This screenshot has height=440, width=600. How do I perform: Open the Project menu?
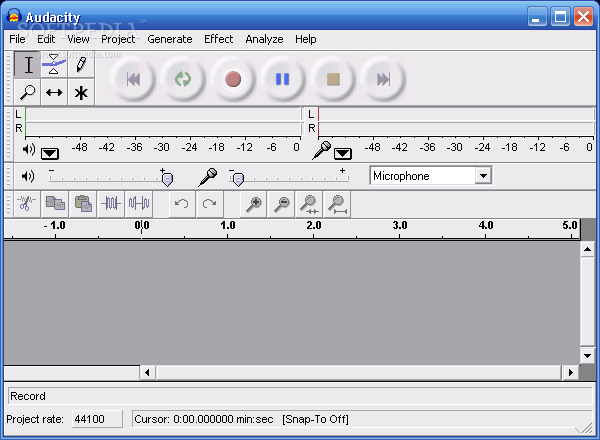[x=118, y=39]
